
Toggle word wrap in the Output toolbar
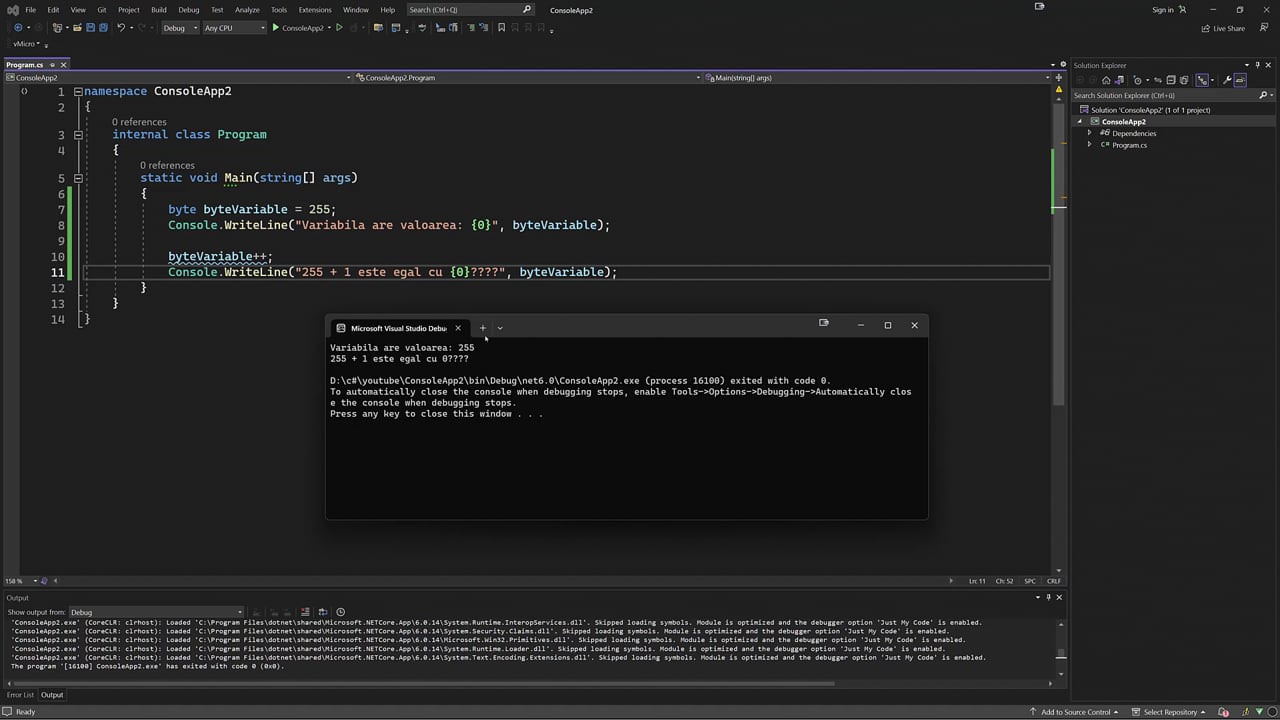323,612
